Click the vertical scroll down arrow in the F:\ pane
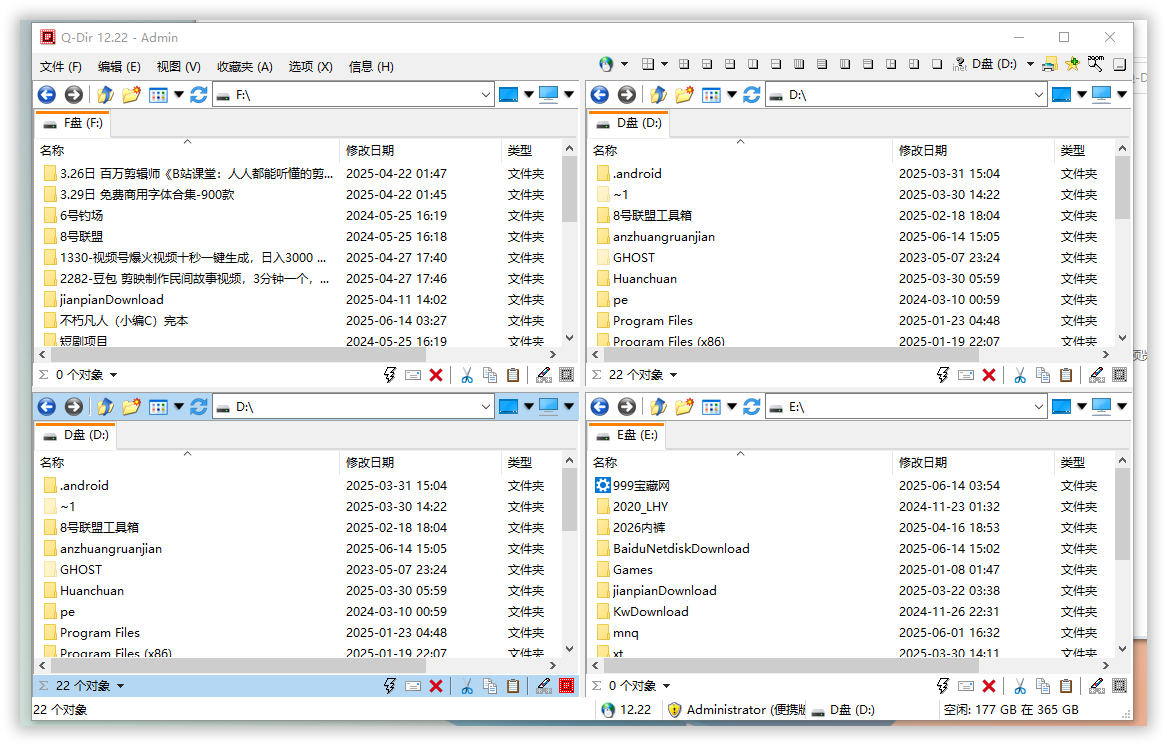 pyautogui.click(x=569, y=338)
